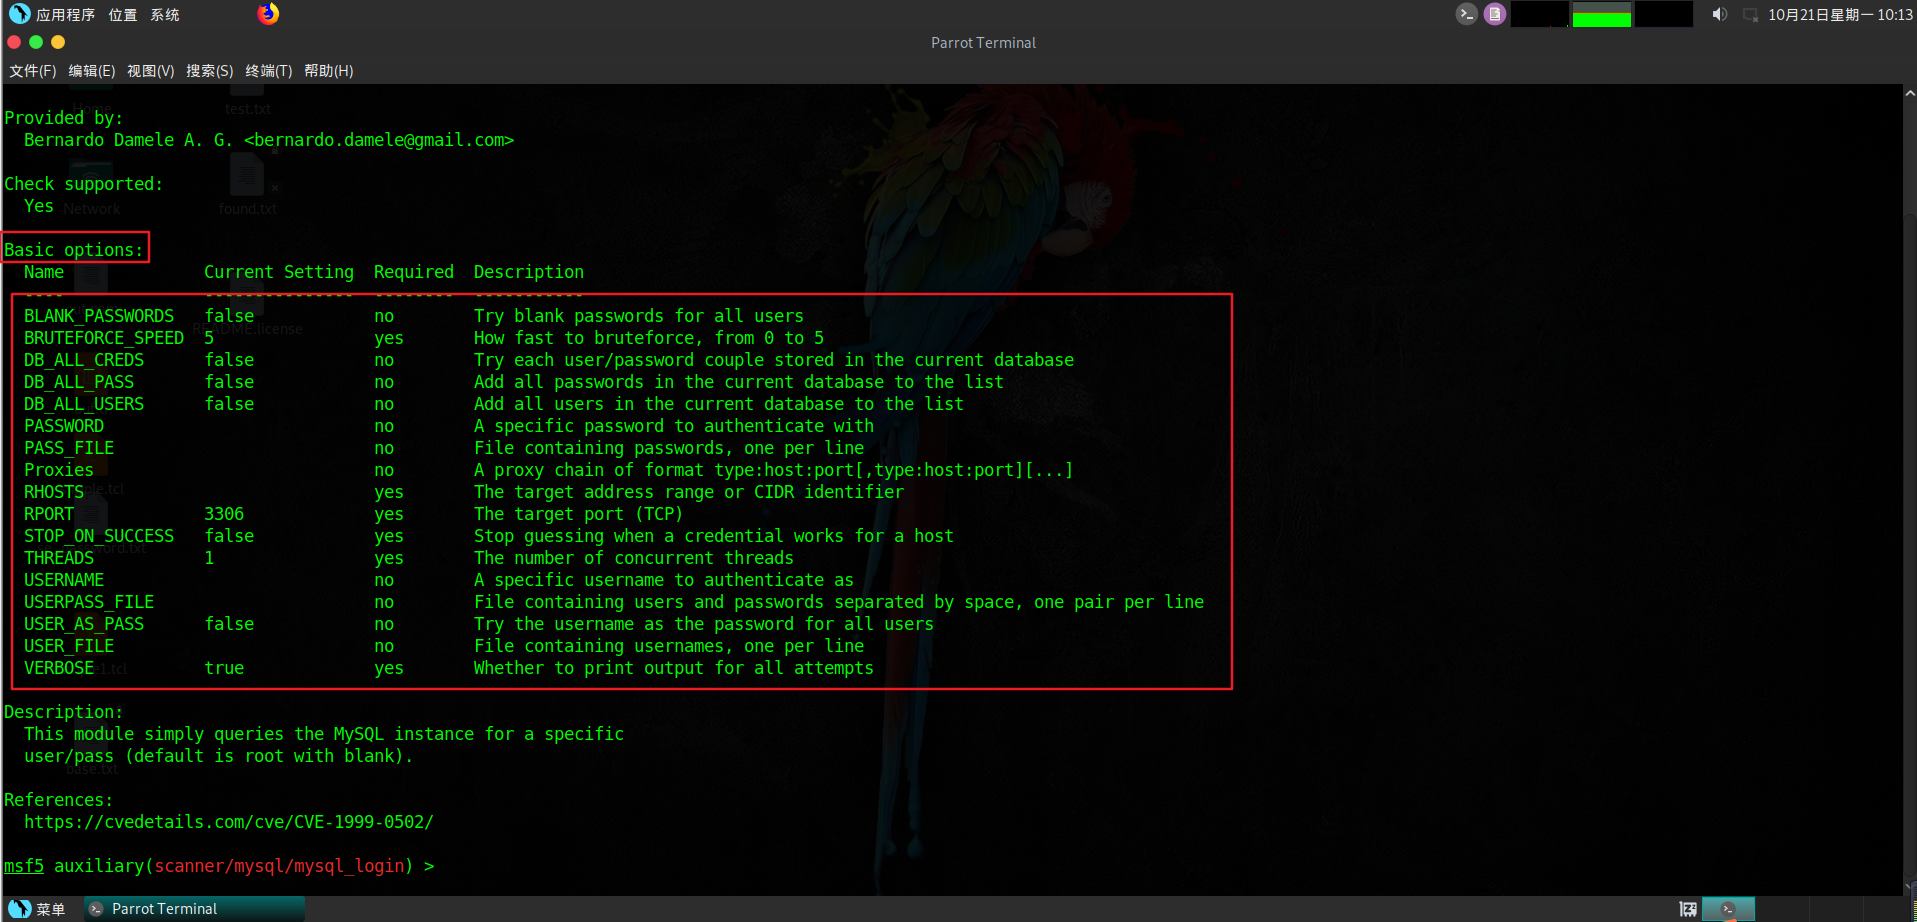The image size is (1917, 922).
Task: Open the 帮助(H) menu
Action: click(x=328, y=70)
